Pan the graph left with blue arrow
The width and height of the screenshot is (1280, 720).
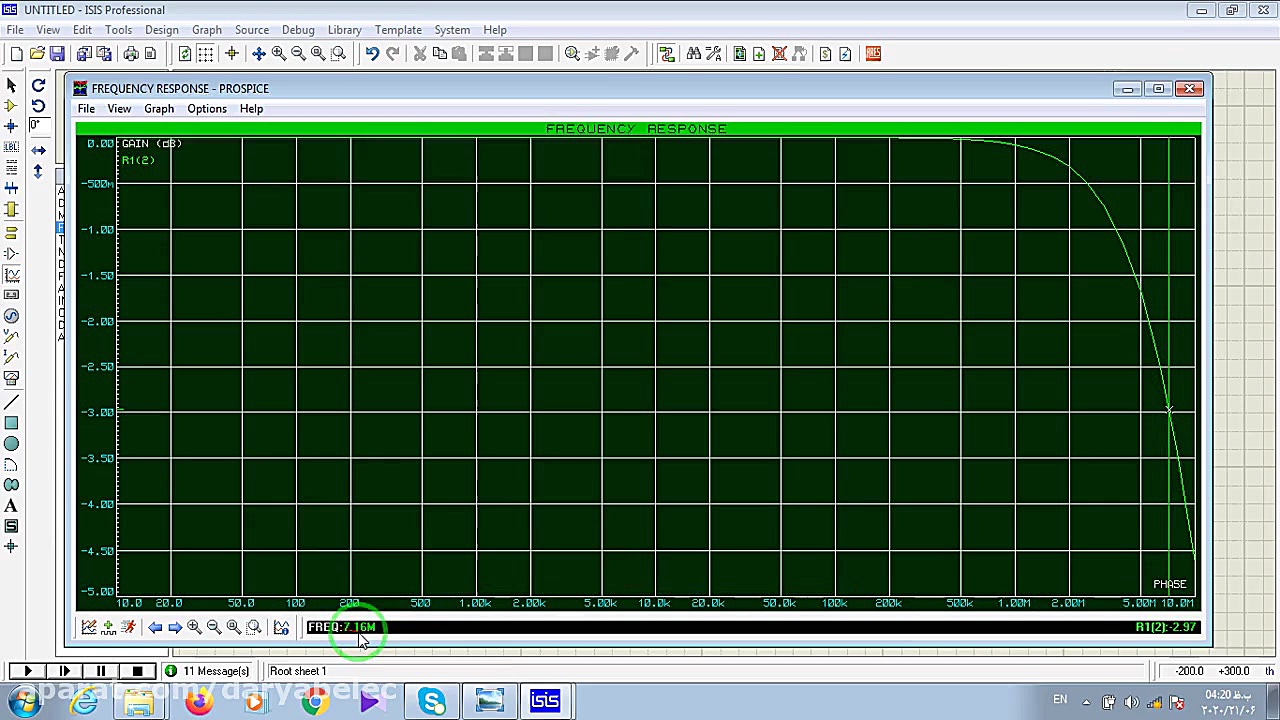pyautogui.click(x=155, y=627)
